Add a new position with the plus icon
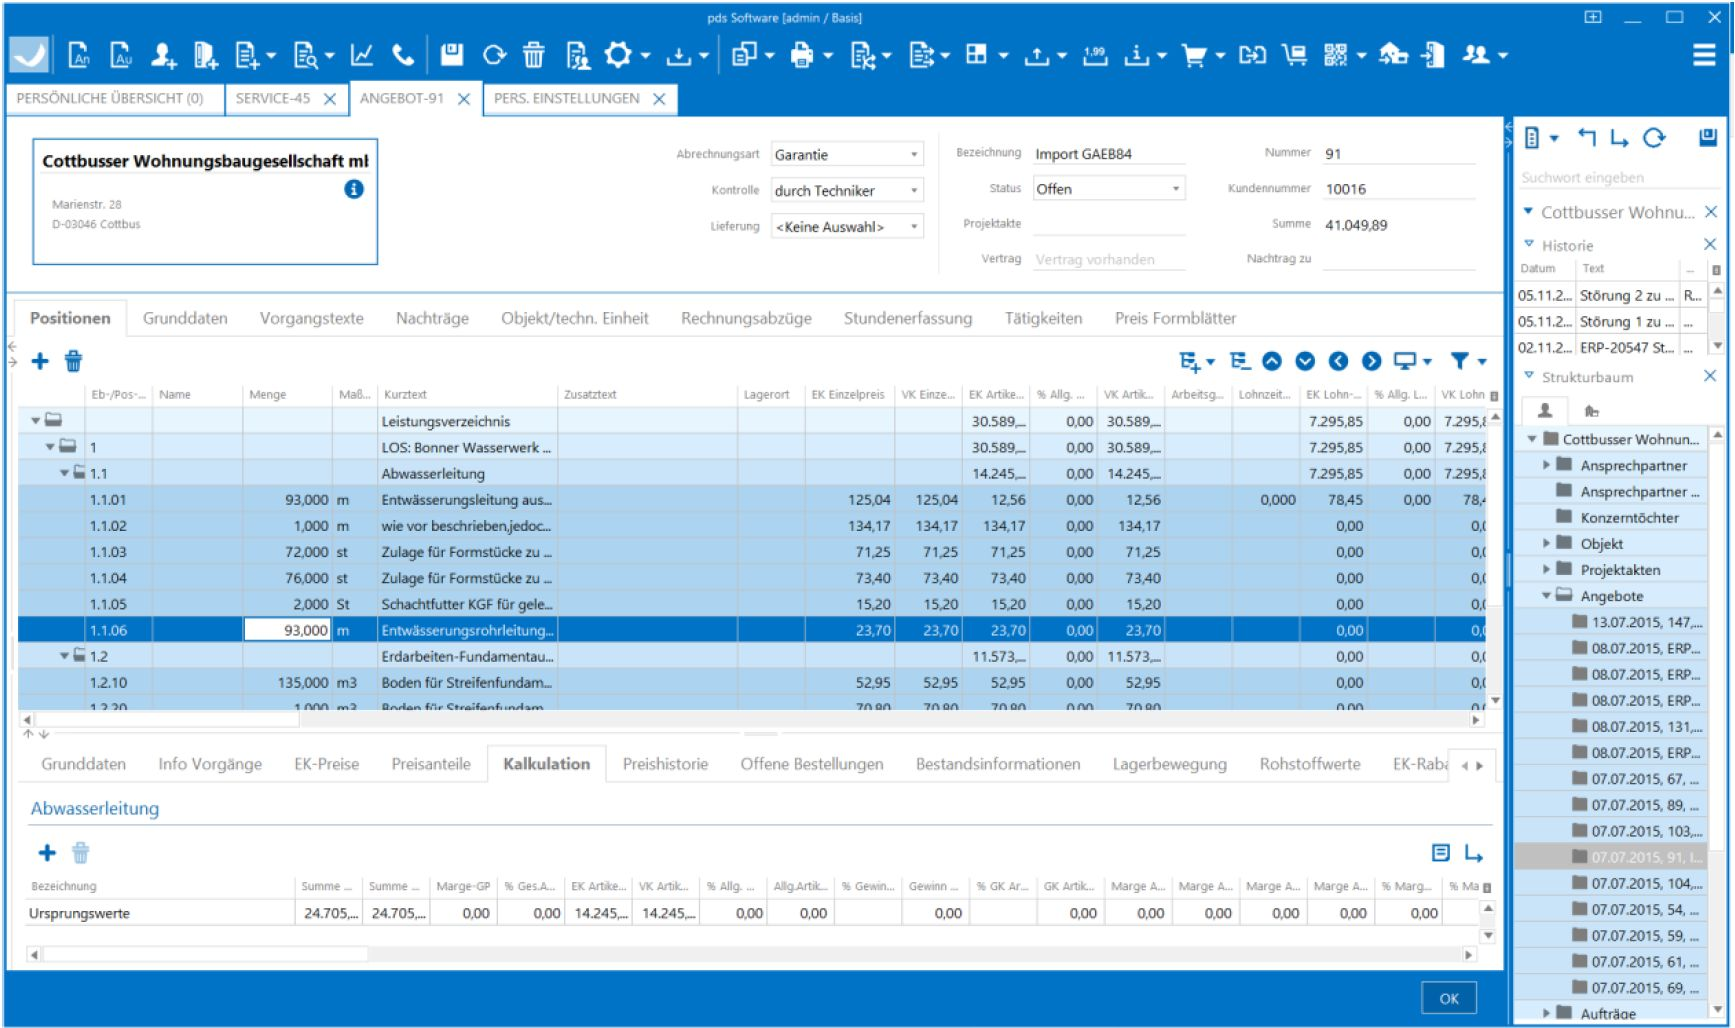The image size is (1735, 1028). pyautogui.click(x=40, y=360)
